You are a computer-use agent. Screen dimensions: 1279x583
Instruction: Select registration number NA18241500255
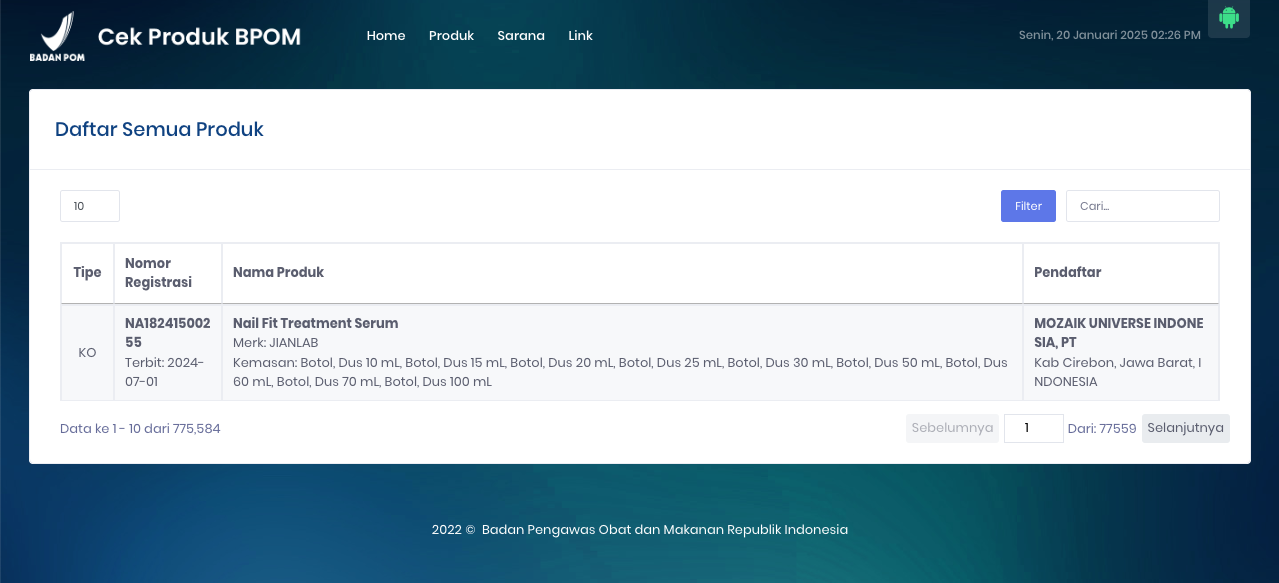[167, 332]
